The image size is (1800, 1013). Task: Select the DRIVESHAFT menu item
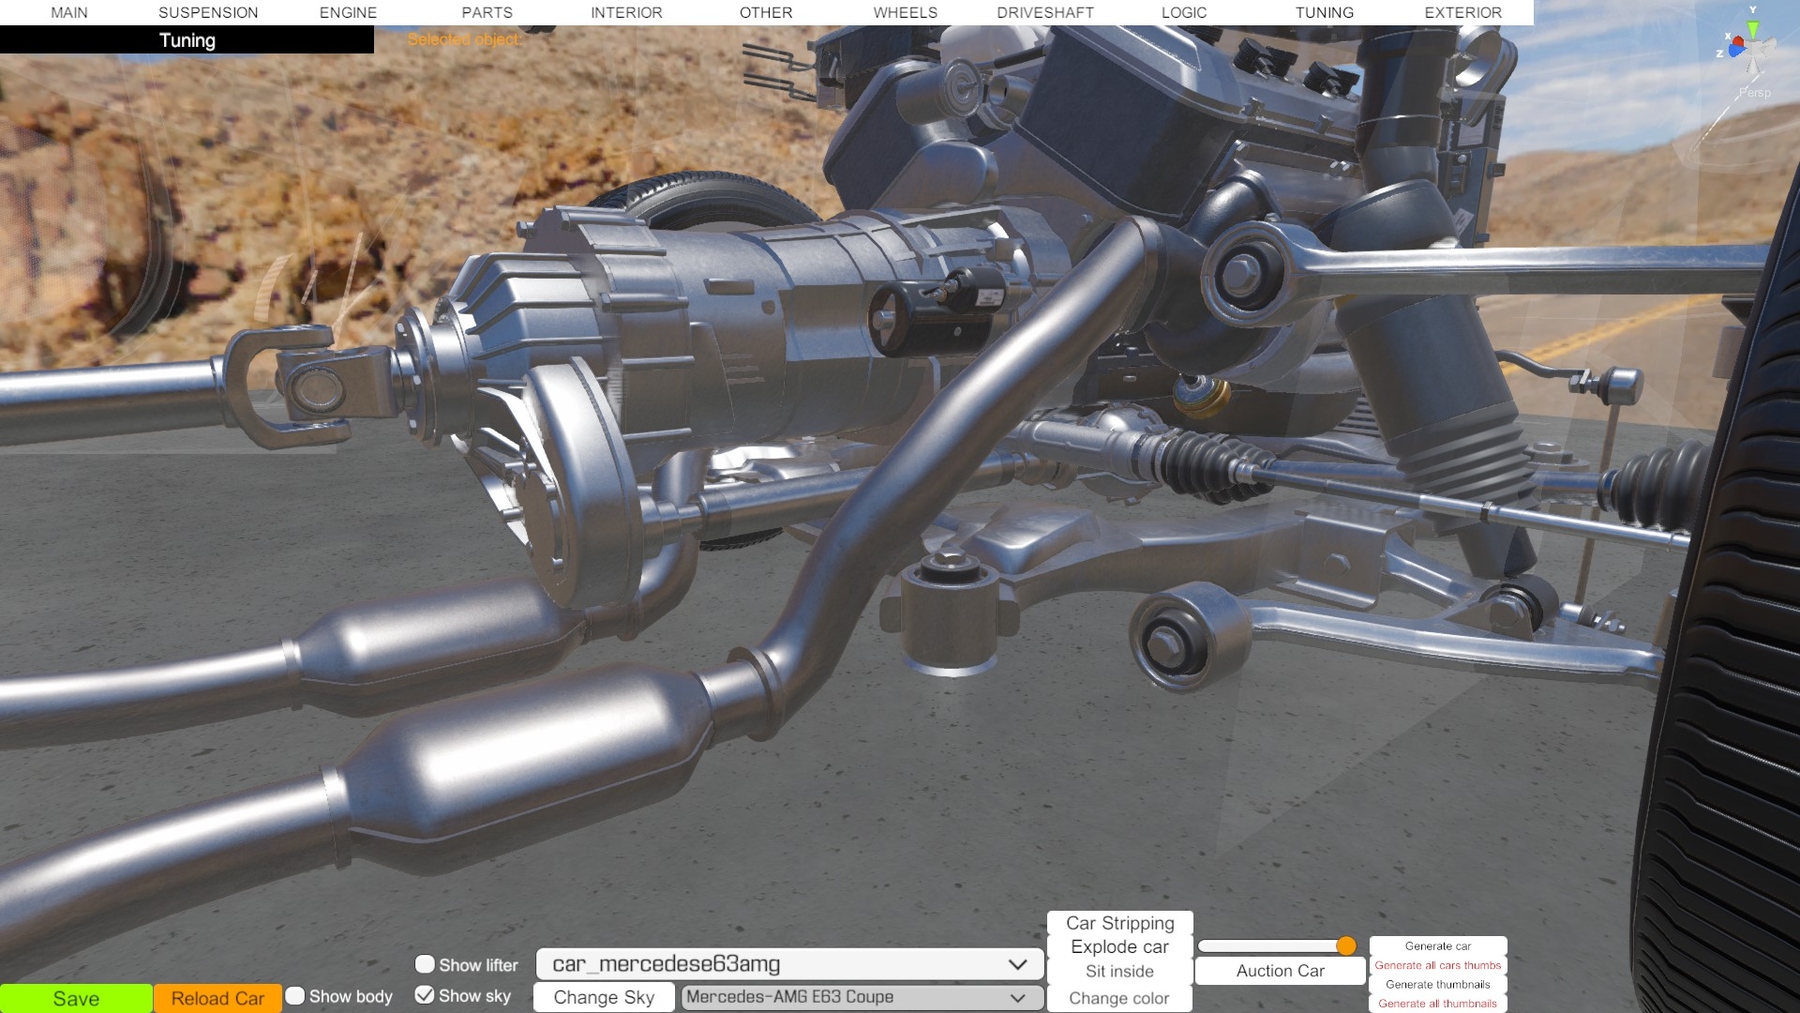click(x=1045, y=13)
